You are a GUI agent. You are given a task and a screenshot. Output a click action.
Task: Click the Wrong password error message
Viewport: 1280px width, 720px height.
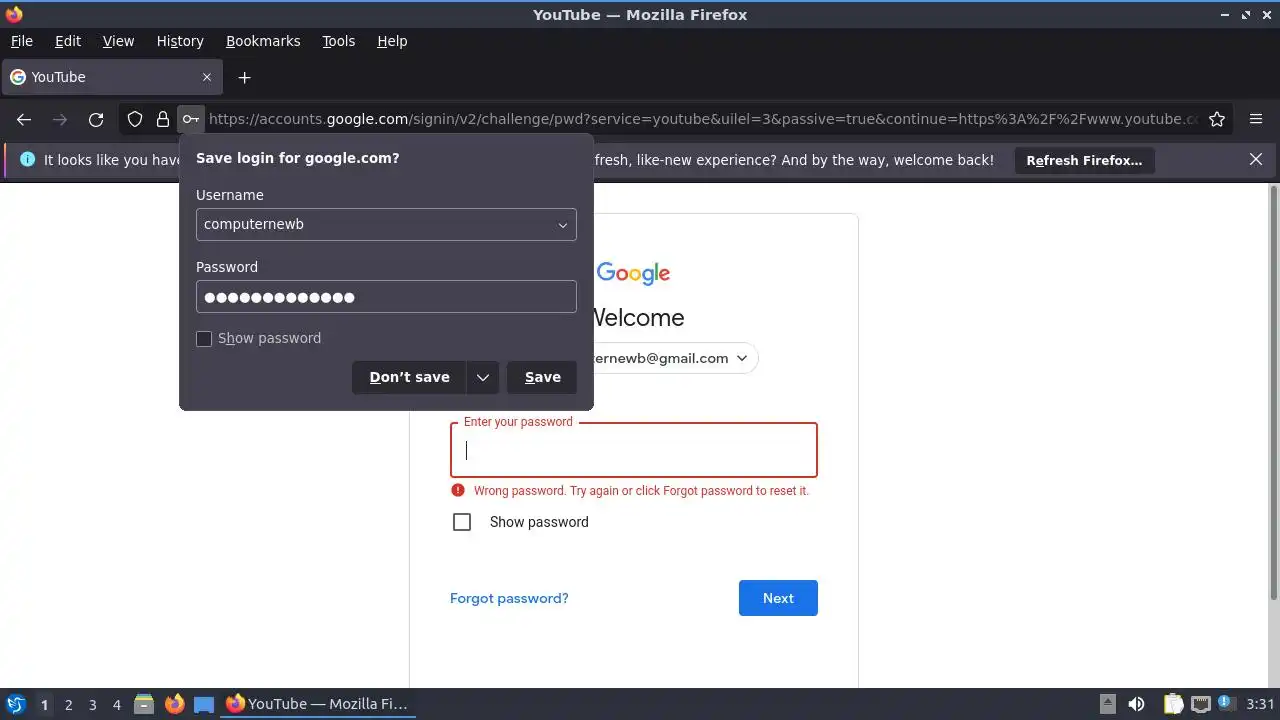(x=641, y=491)
